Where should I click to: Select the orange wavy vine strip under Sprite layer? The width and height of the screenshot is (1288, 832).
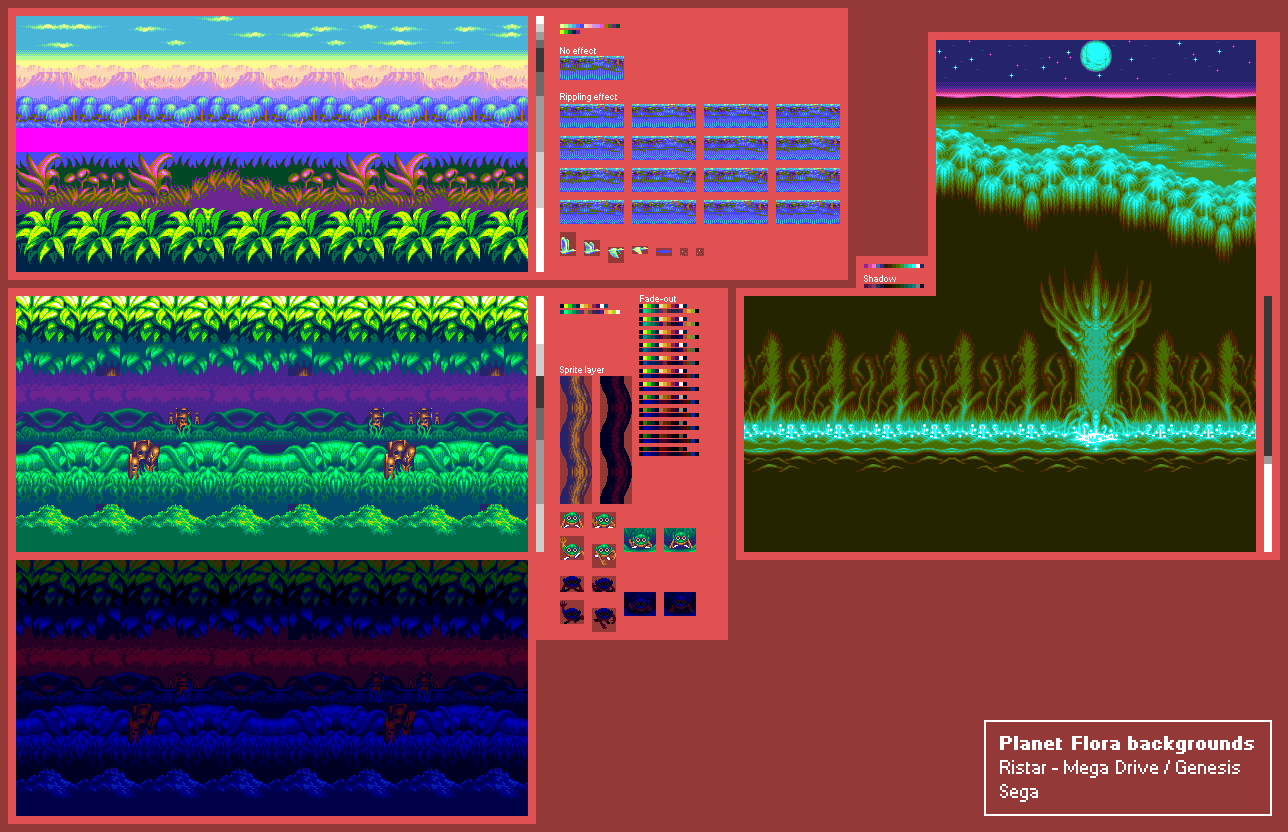pos(576,440)
